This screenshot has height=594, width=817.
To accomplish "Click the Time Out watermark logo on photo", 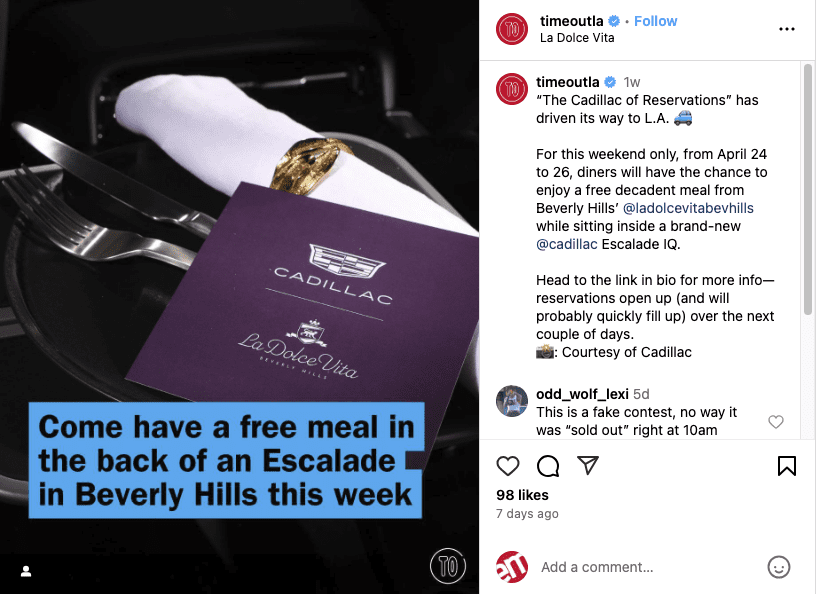I will [448, 566].
